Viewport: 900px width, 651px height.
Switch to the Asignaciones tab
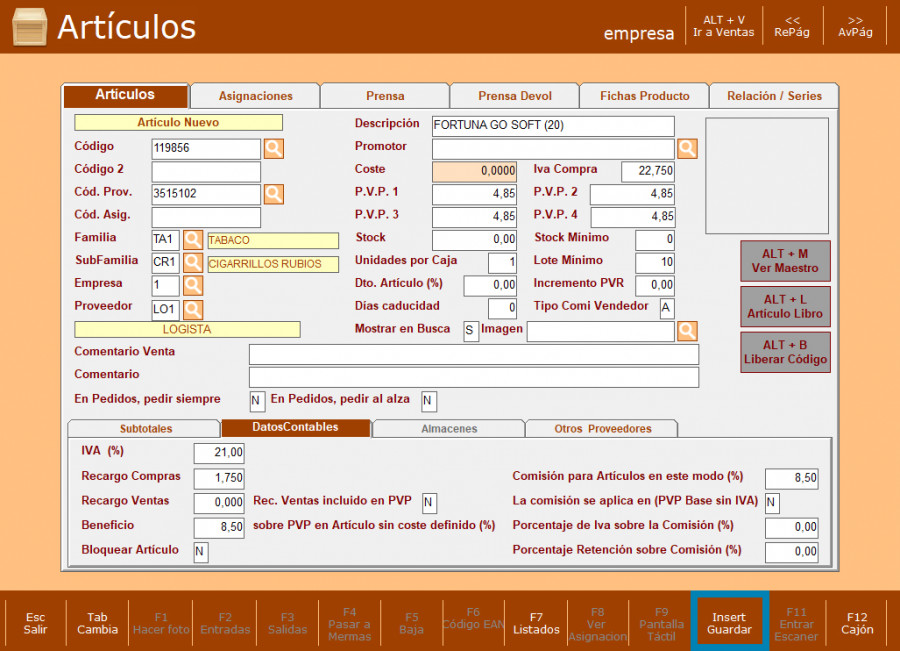pyautogui.click(x=255, y=96)
